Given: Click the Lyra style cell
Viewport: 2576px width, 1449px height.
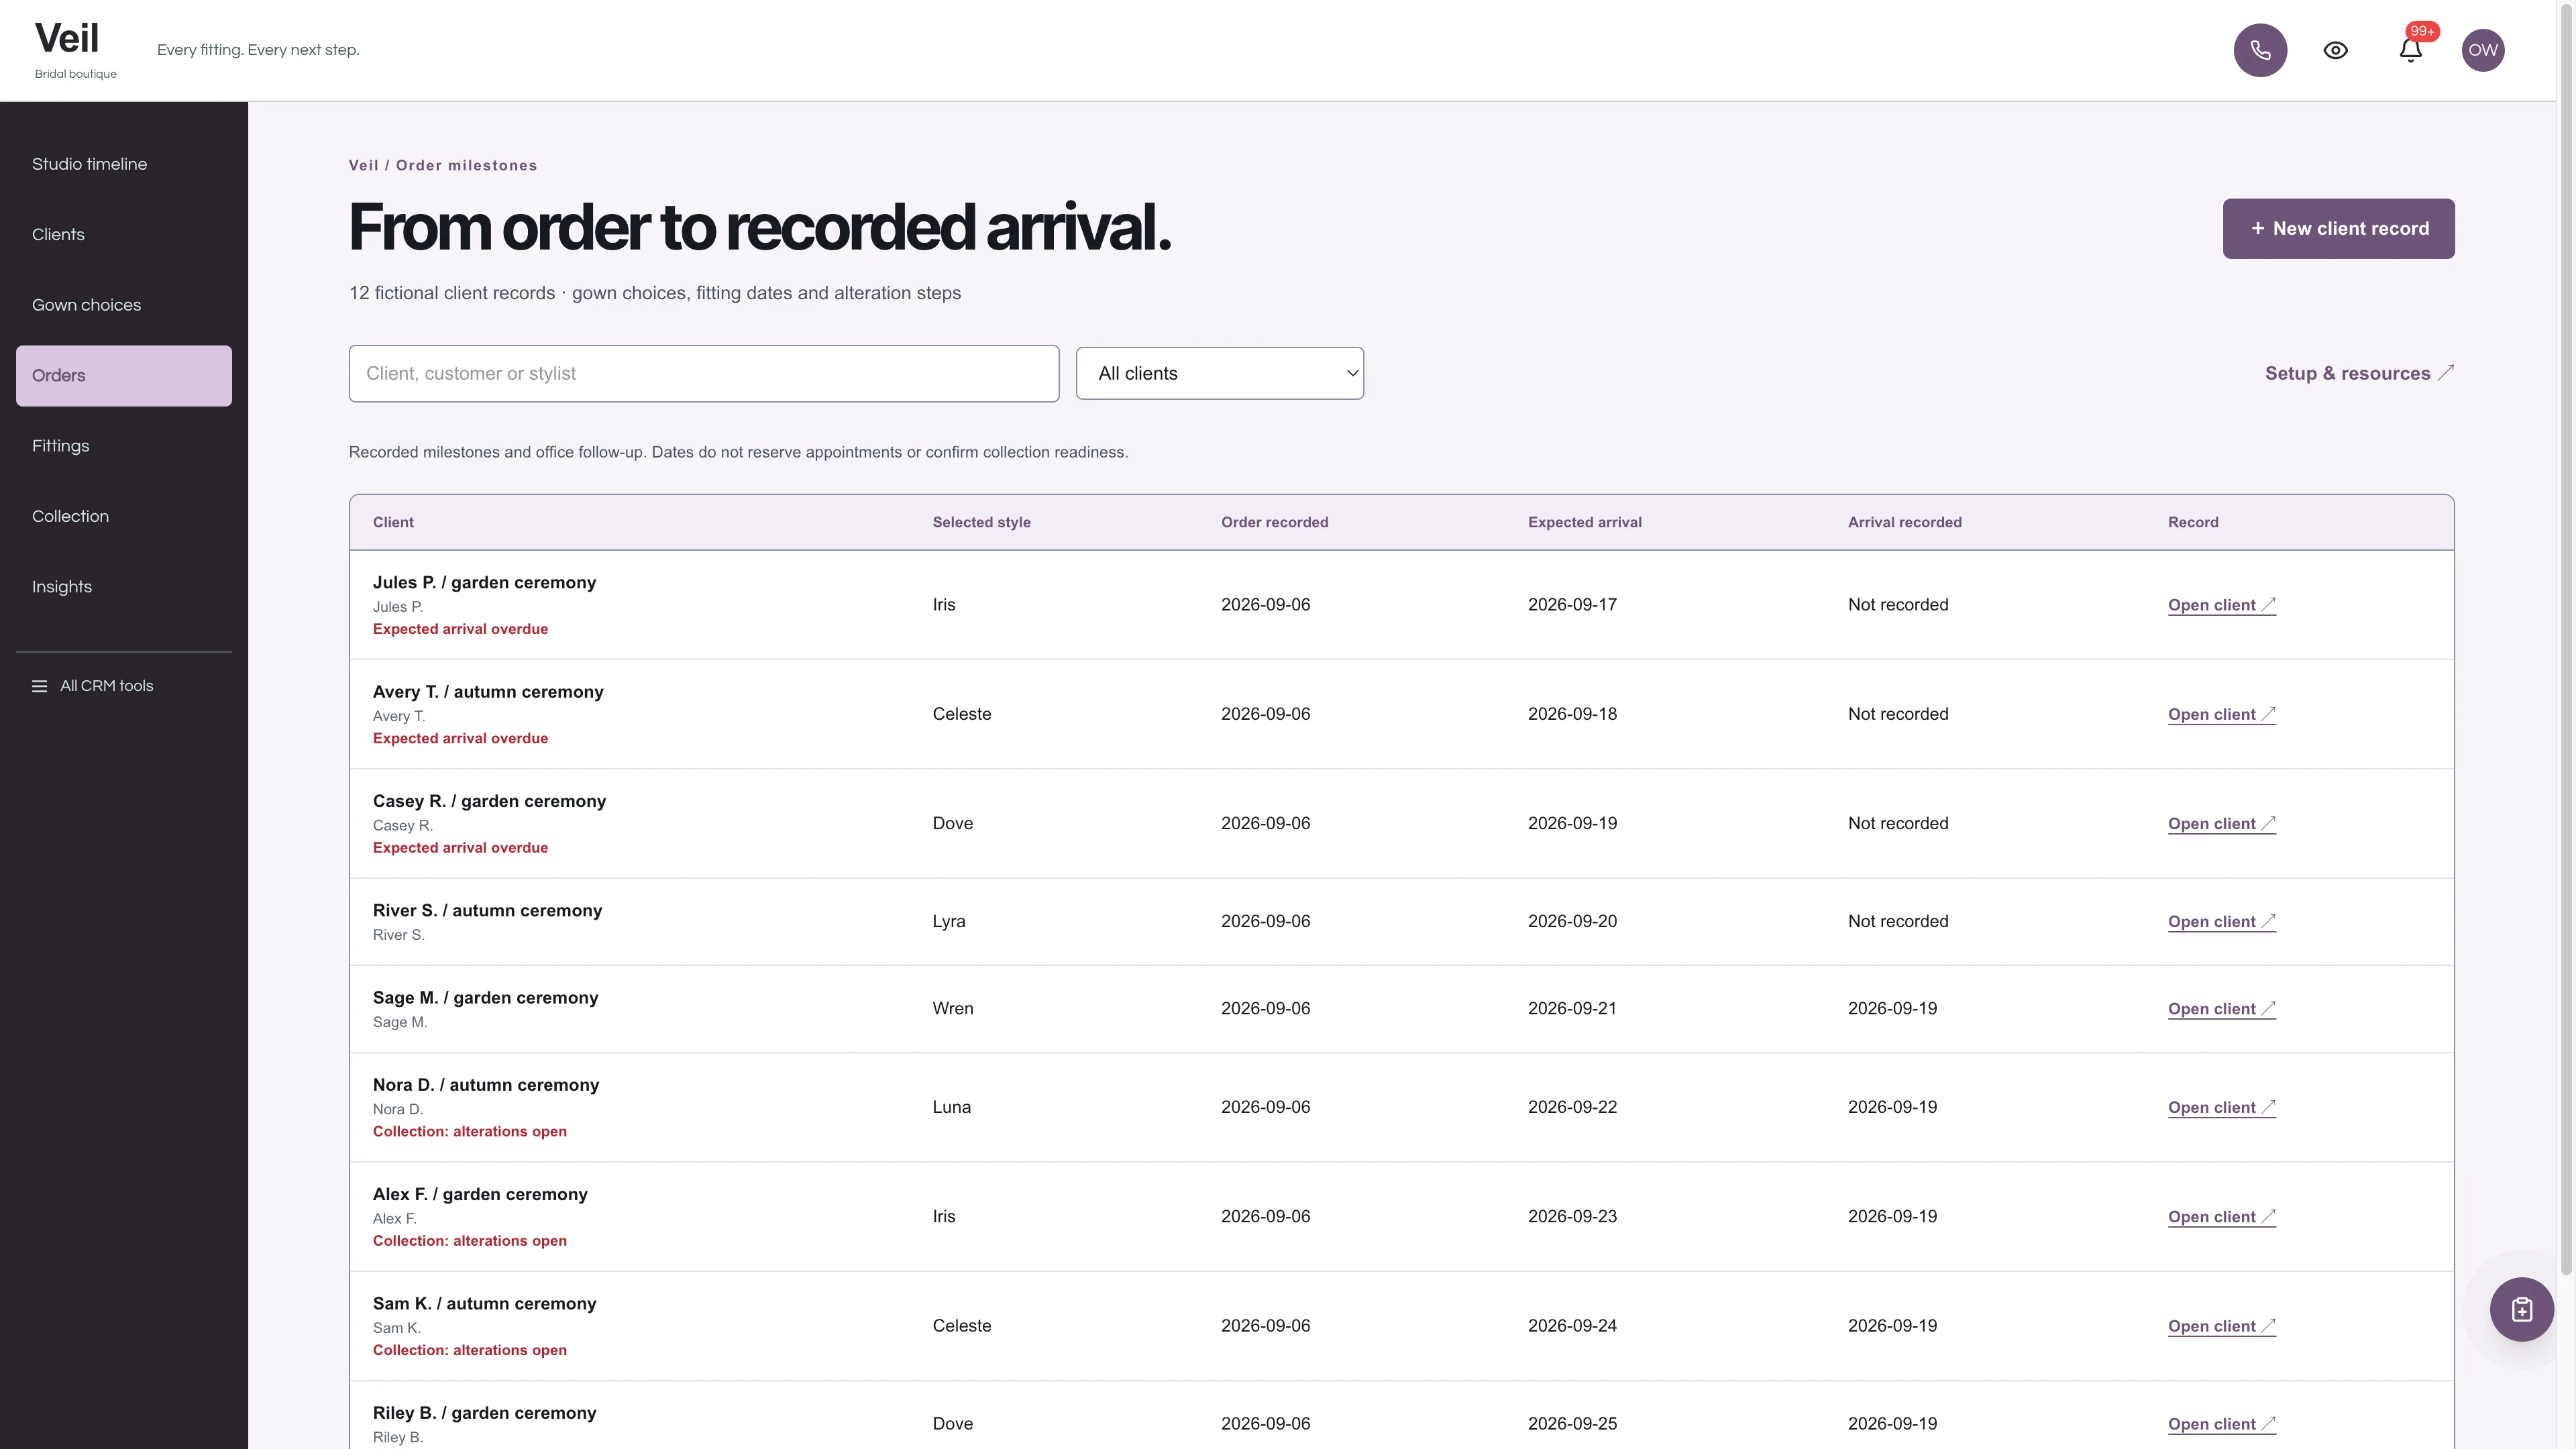Looking at the screenshot, I should (x=948, y=922).
